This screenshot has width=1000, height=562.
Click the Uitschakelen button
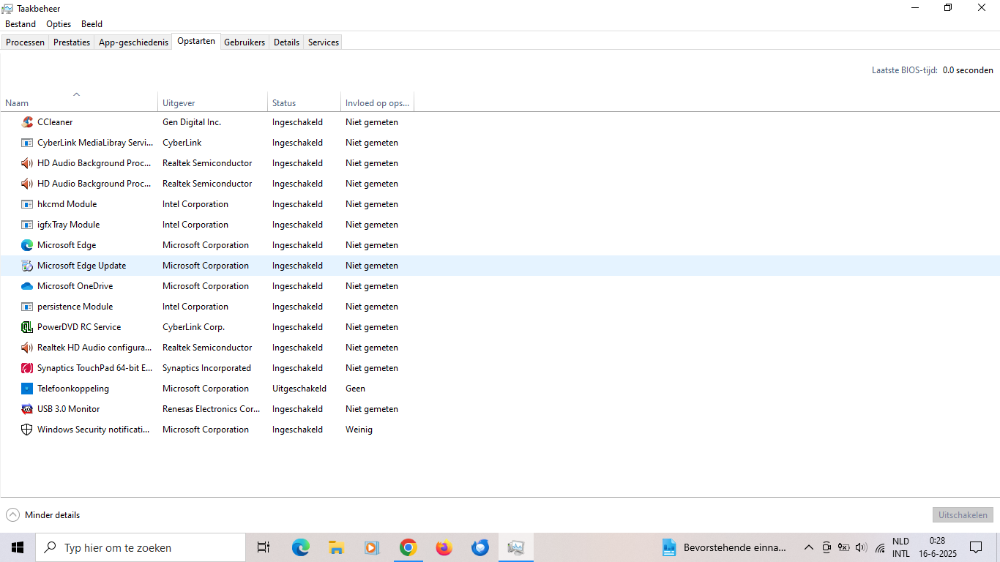click(x=962, y=515)
